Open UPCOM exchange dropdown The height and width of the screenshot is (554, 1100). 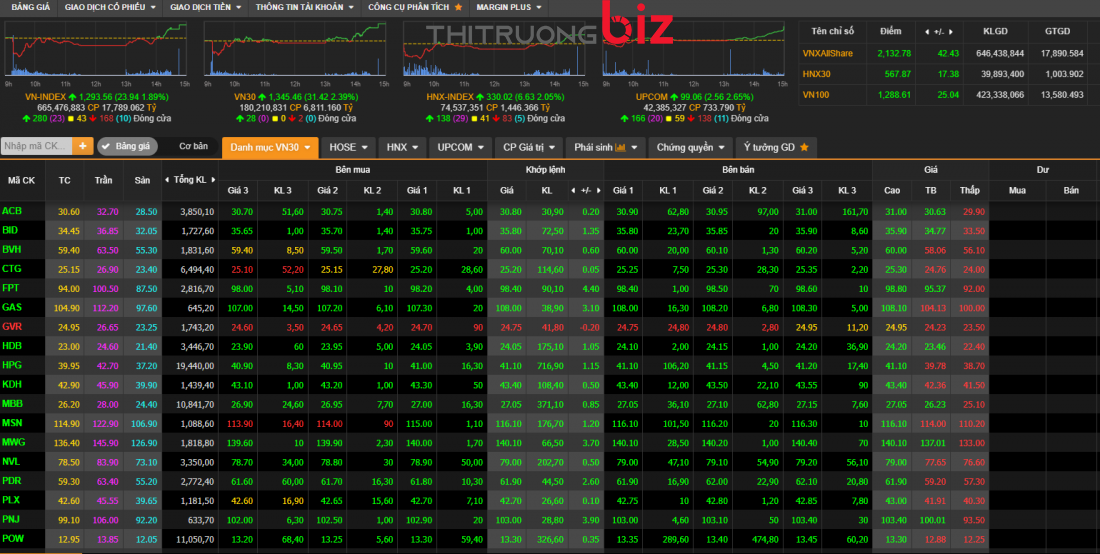(x=461, y=147)
